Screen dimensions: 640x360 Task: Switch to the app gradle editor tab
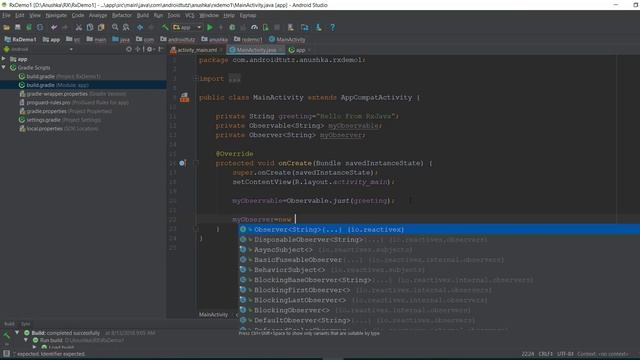tap(300, 50)
